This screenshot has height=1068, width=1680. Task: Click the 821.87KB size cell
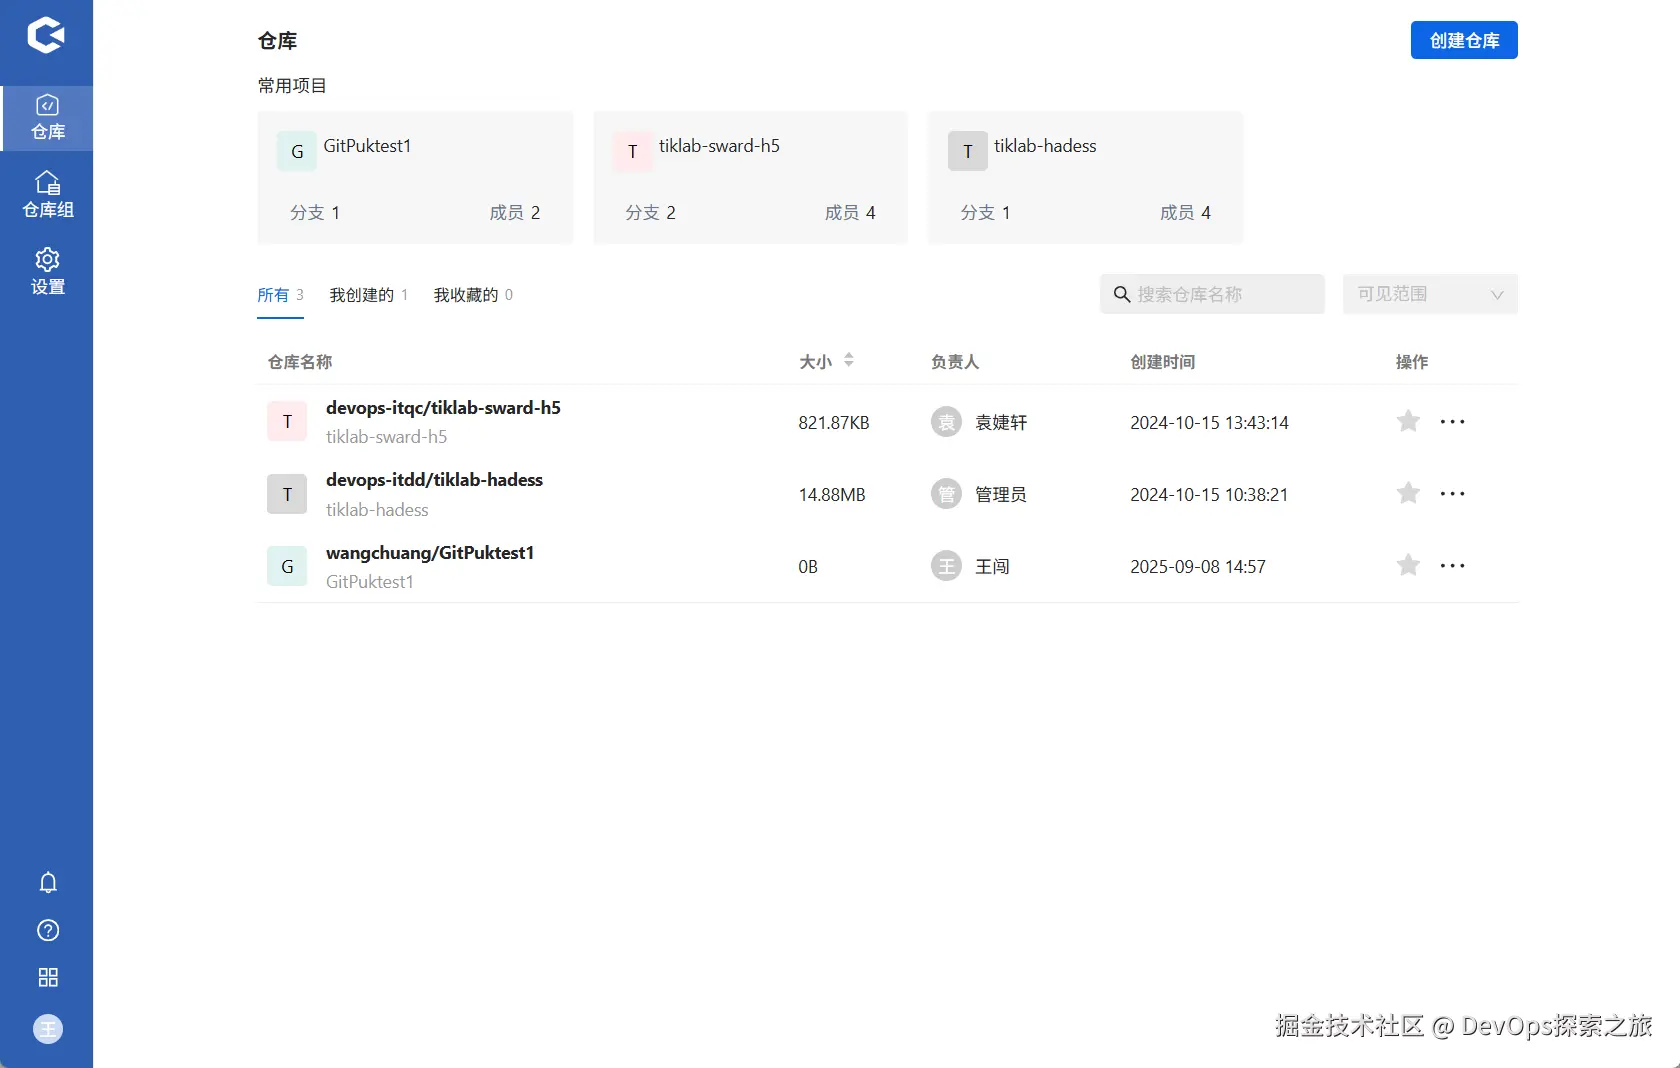pos(834,423)
